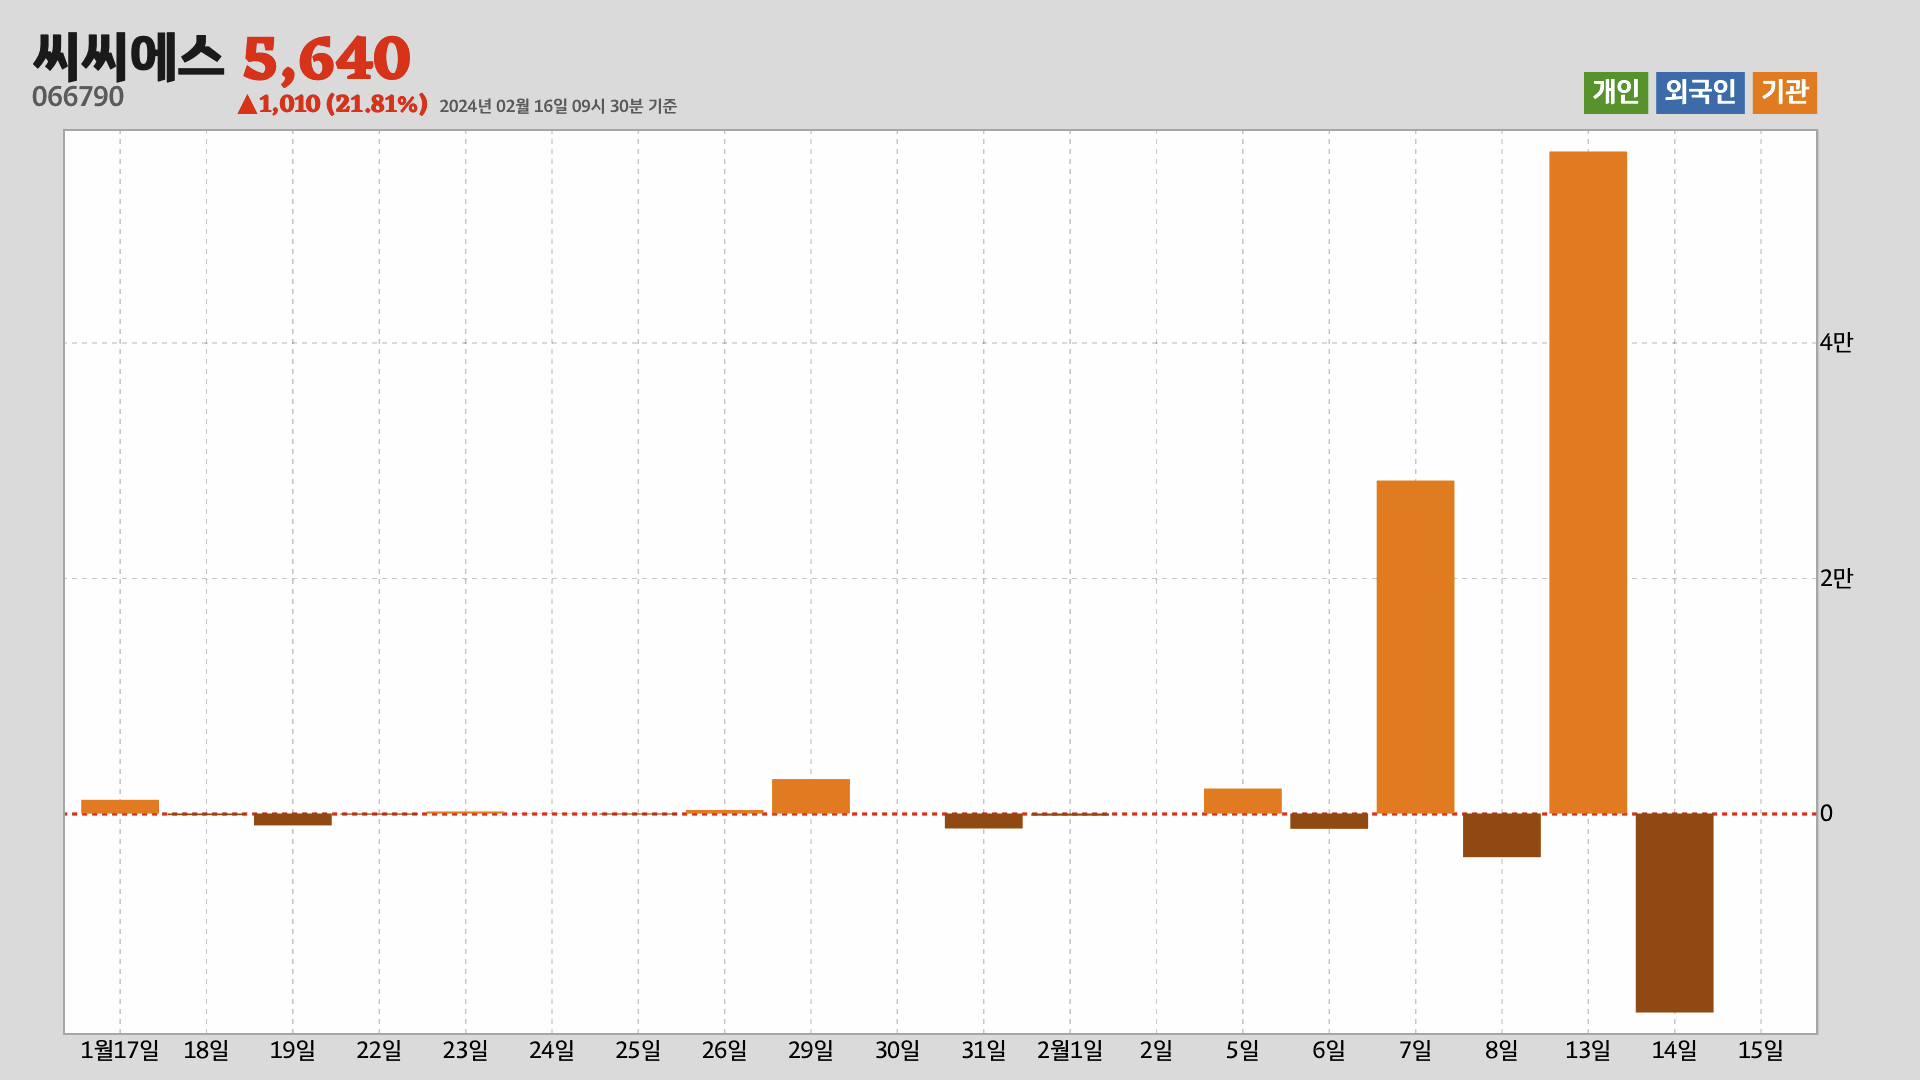Click the 2월1일 x-axis label
1920x1080 pixels.
click(1070, 1051)
